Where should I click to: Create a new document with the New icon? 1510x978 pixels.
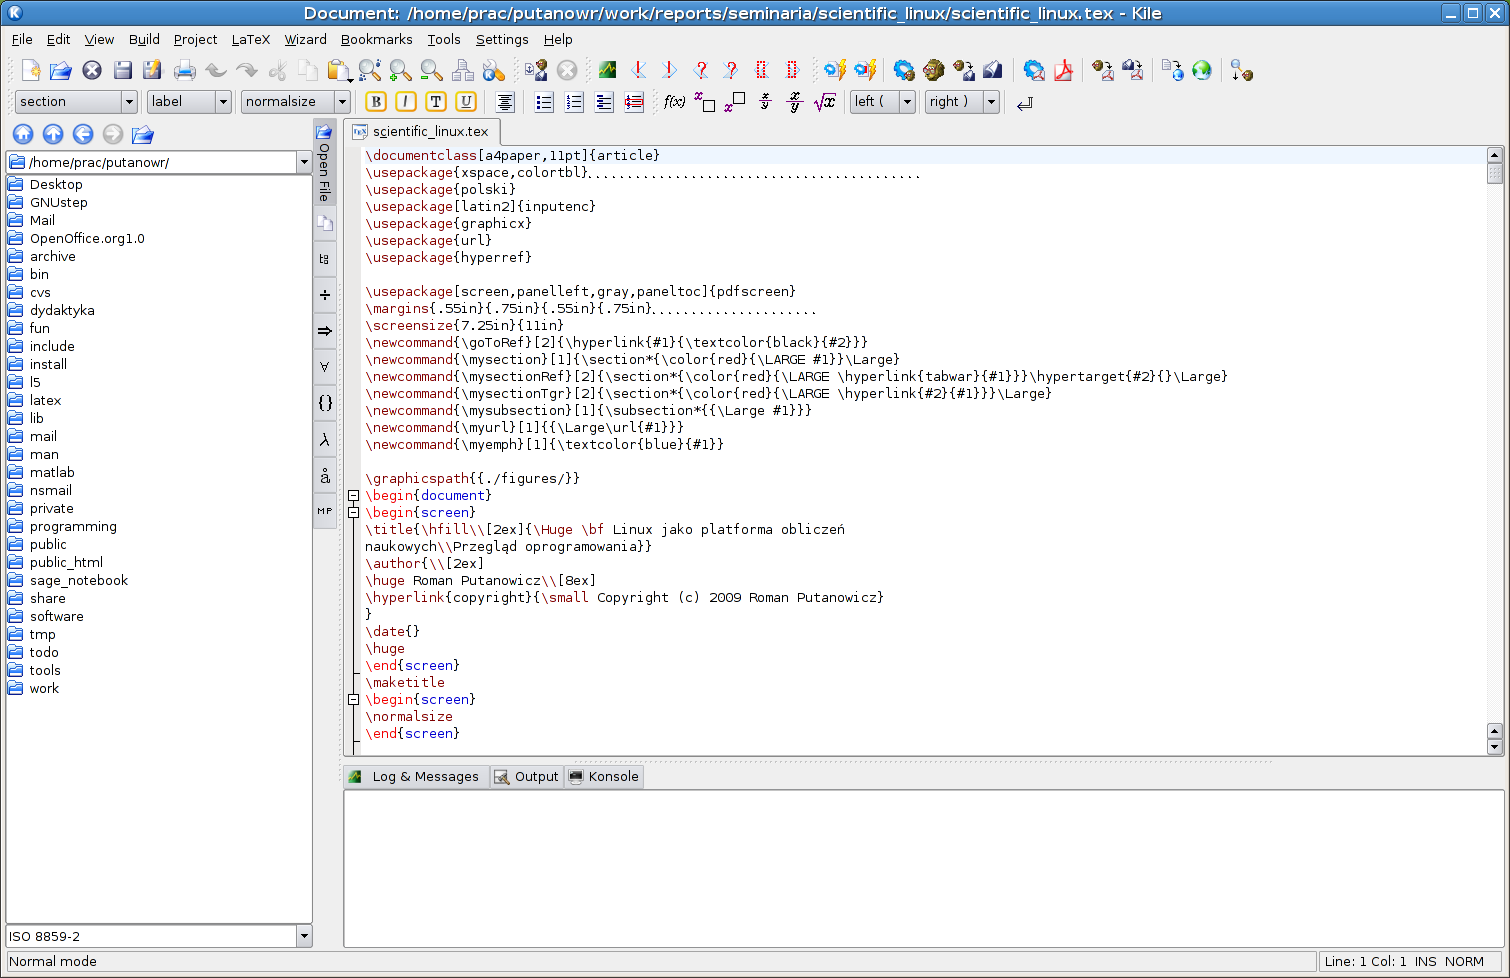(x=30, y=70)
